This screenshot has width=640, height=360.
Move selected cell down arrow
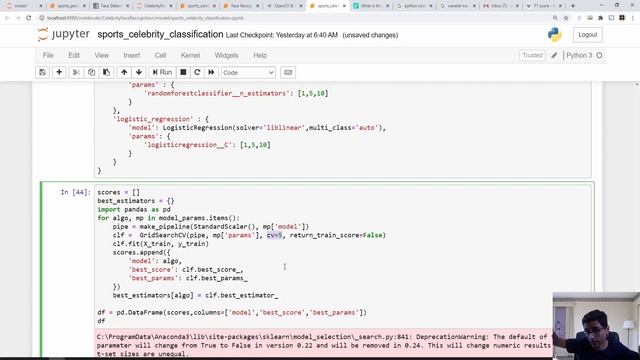click(x=139, y=72)
